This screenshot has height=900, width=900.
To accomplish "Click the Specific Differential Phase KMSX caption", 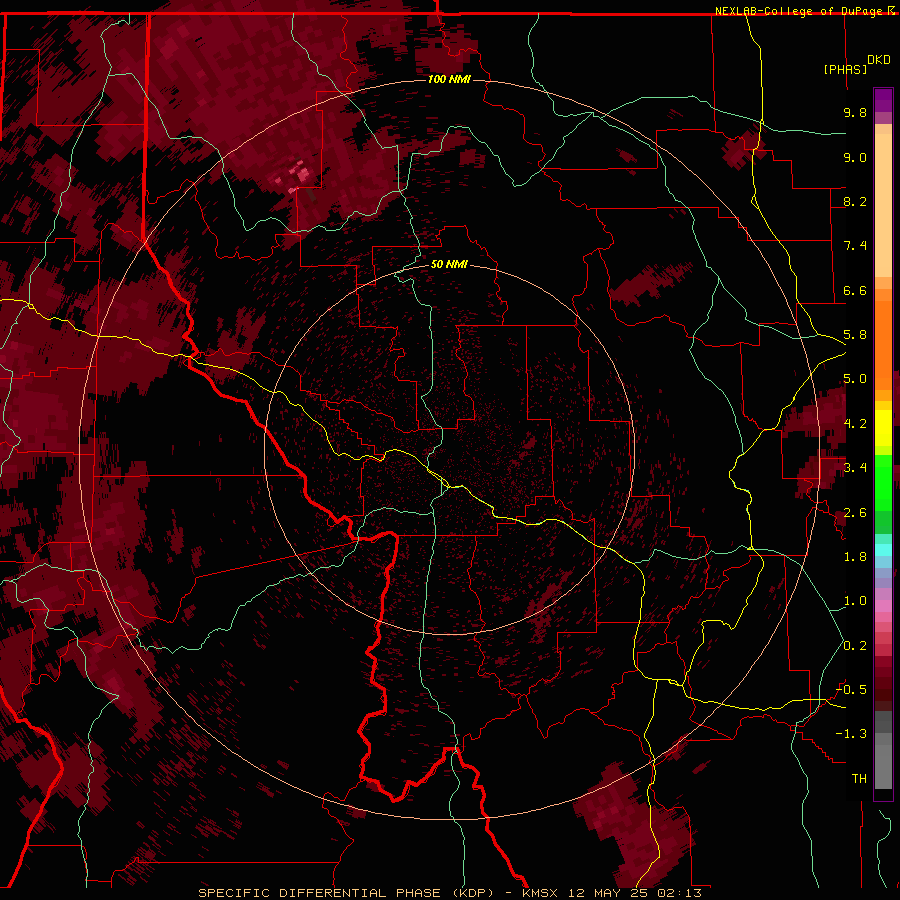I will [x=450, y=893].
